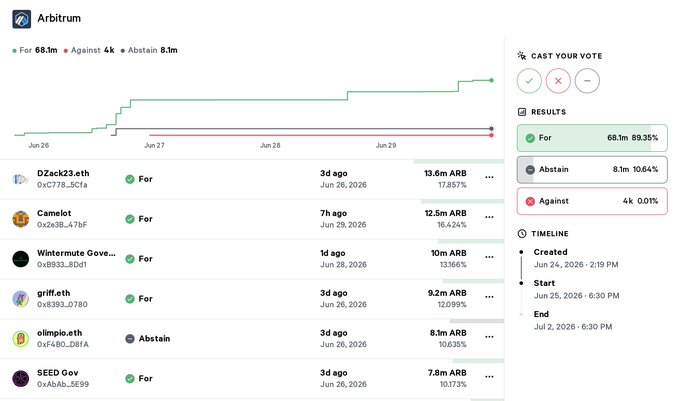This screenshot has height=401, width=680.
Task: Click the red Against line endpoint on chart
Action: tap(491, 135)
